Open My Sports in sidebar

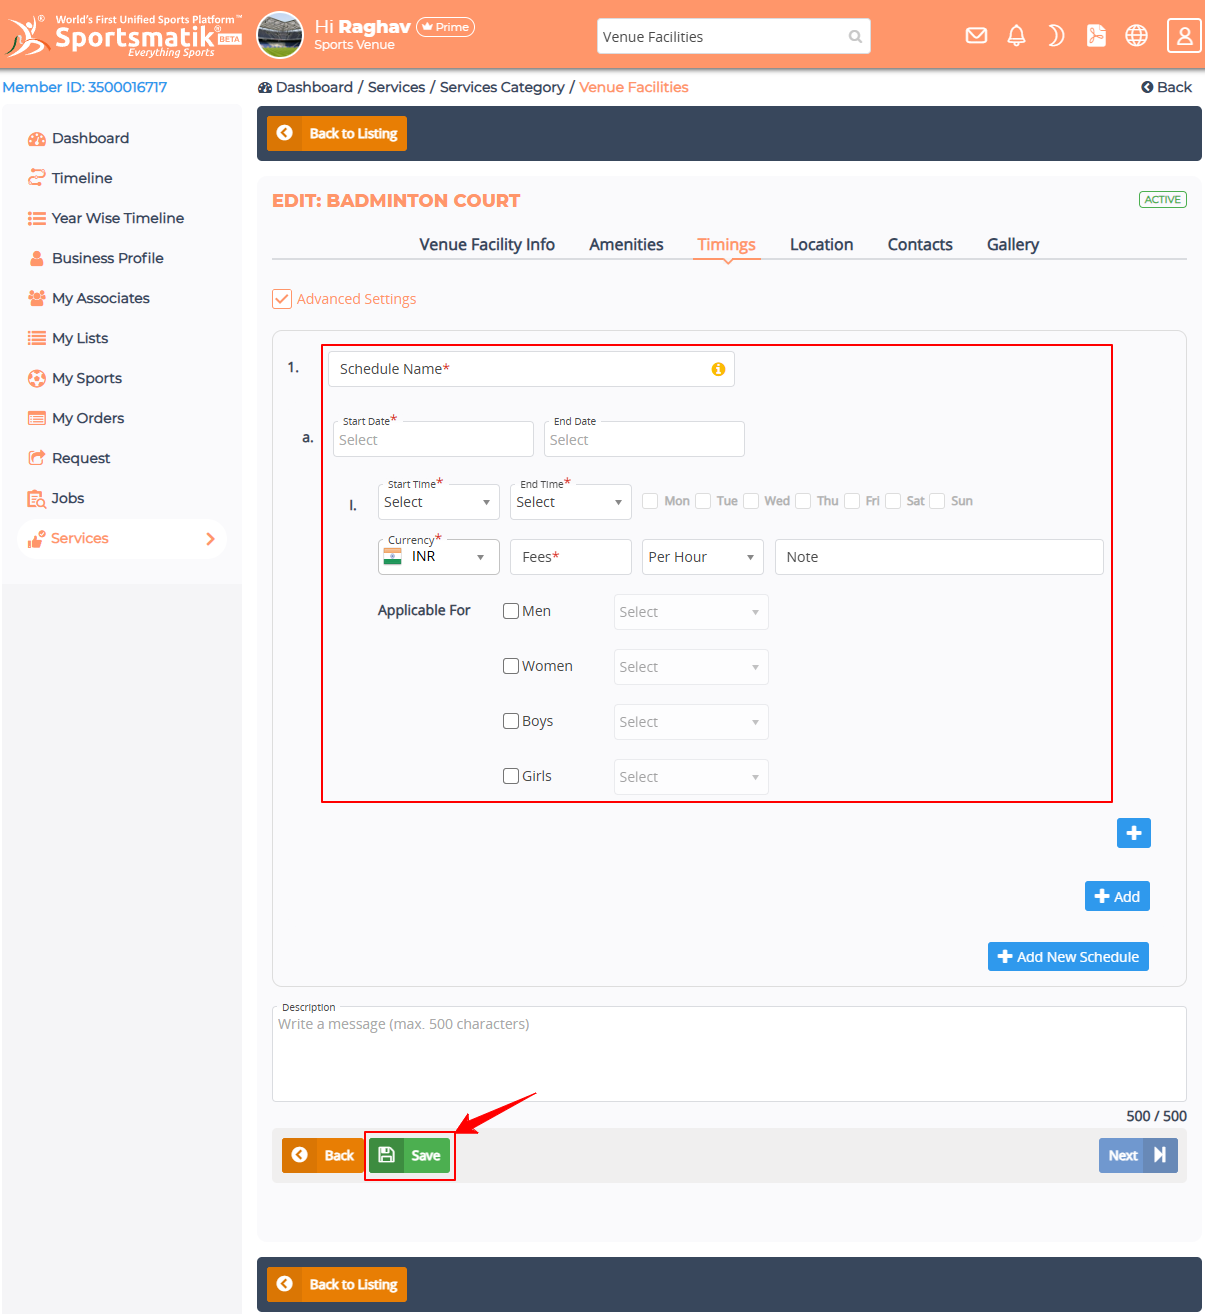(x=86, y=378)
